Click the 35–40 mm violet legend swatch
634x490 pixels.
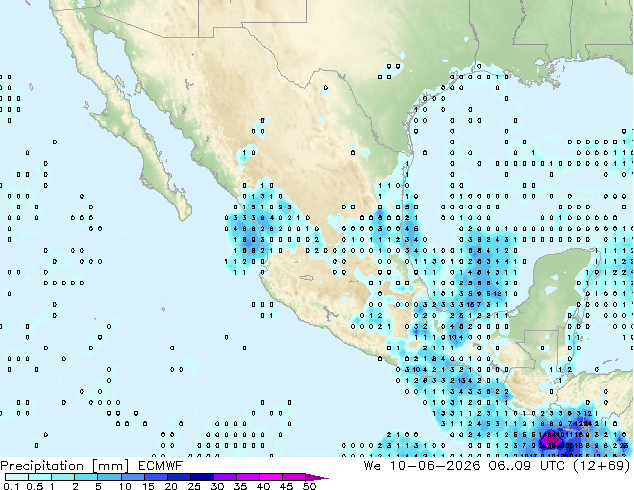click(x=248, y=477)
